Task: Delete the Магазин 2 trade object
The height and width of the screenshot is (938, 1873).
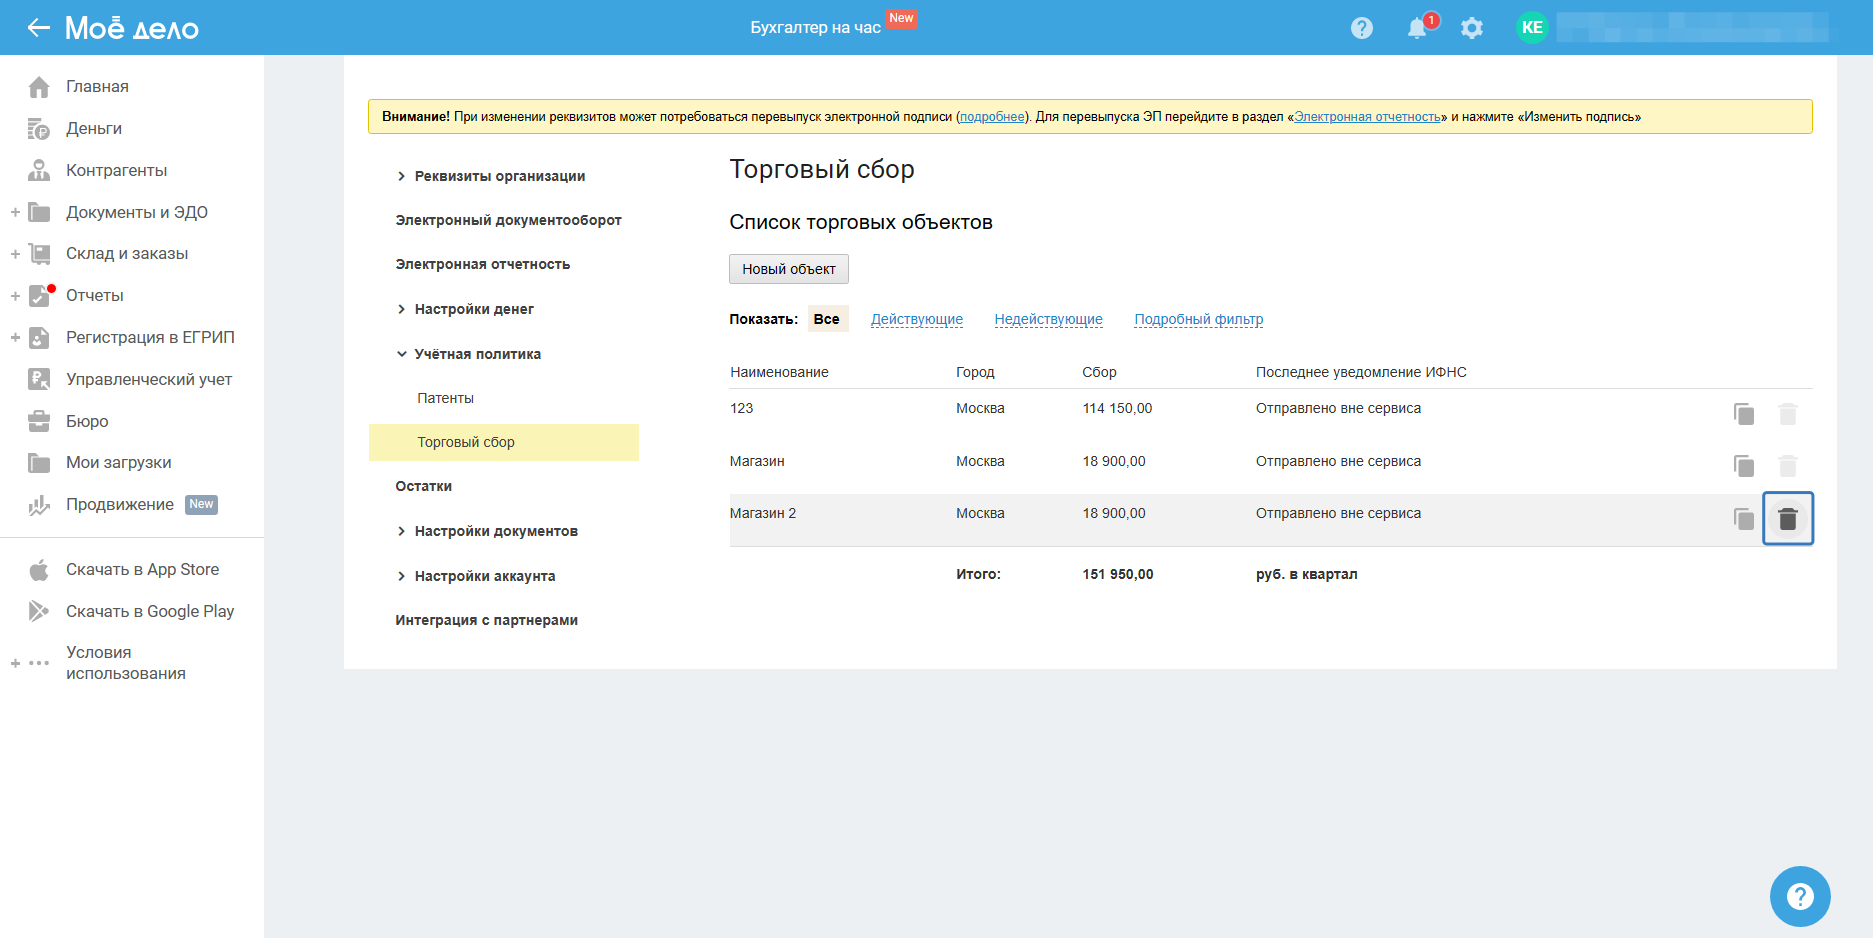Action: coord(1787,519)
